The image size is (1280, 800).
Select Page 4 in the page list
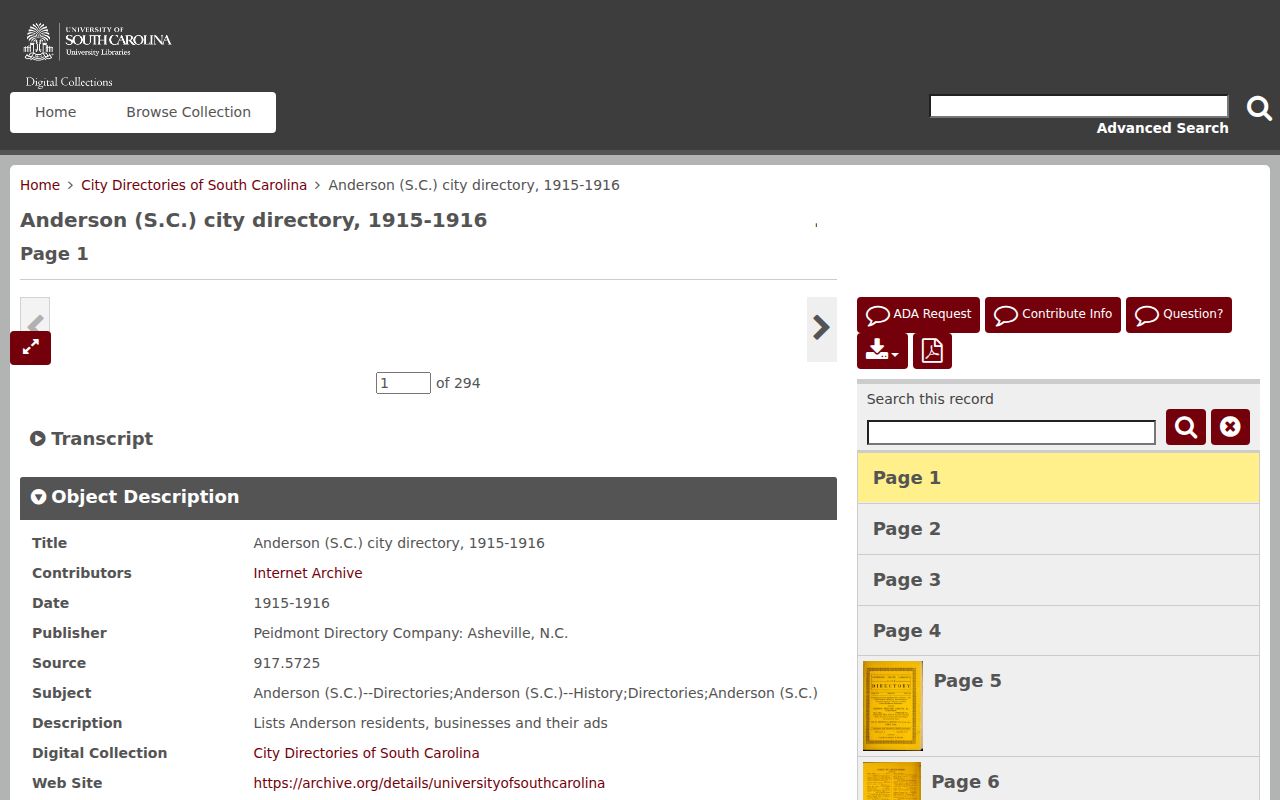click(1058, 631)
